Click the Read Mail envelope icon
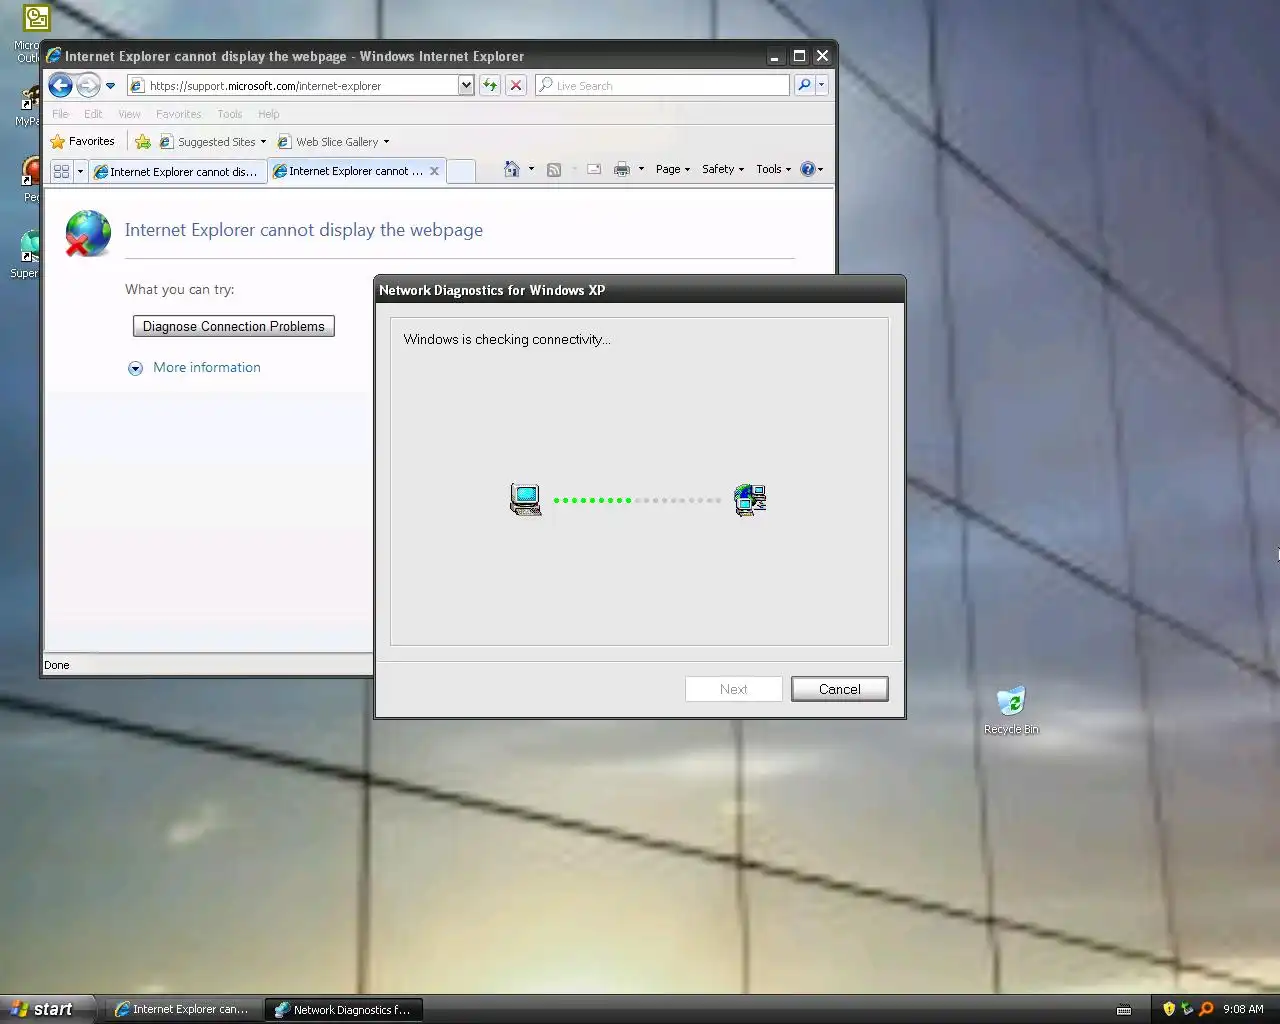This screenshot has width=1280, height=1024. pos(594,169)
